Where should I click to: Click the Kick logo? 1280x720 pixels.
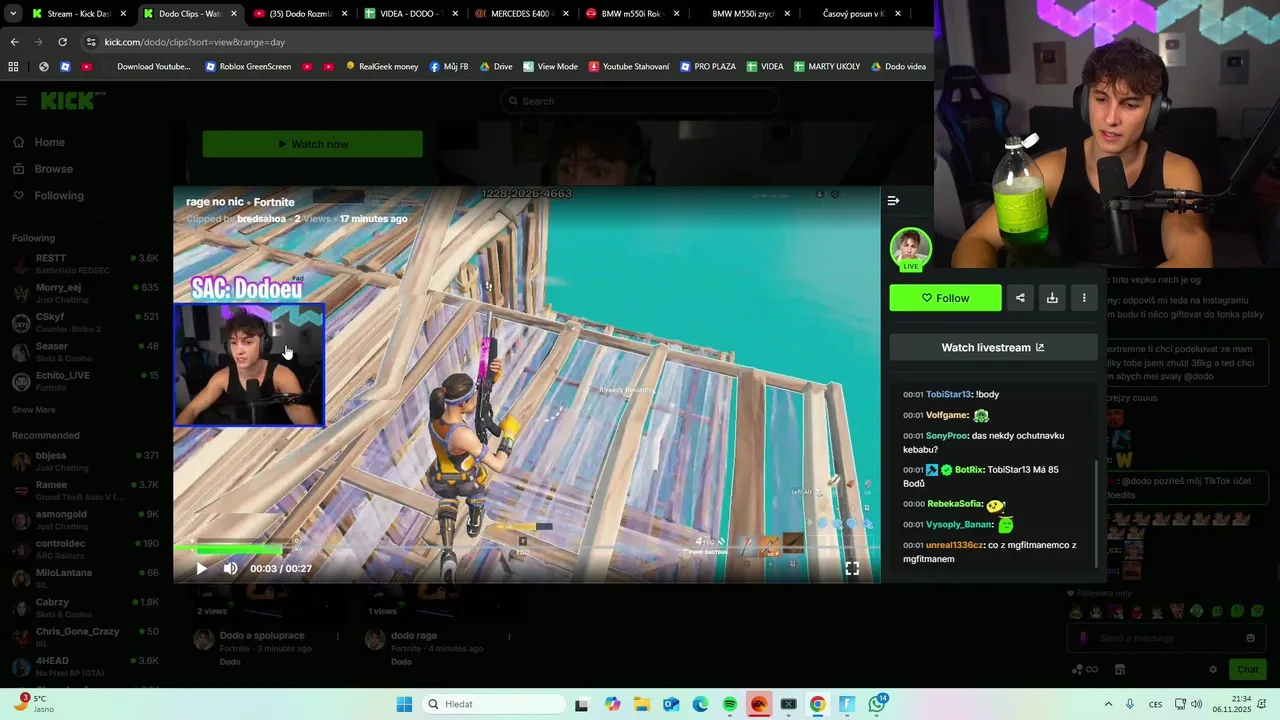(x=72, y=101)
